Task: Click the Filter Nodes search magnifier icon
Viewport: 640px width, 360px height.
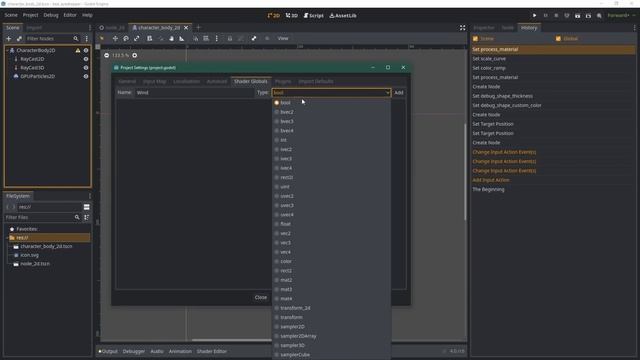Action: coord(76,38)
